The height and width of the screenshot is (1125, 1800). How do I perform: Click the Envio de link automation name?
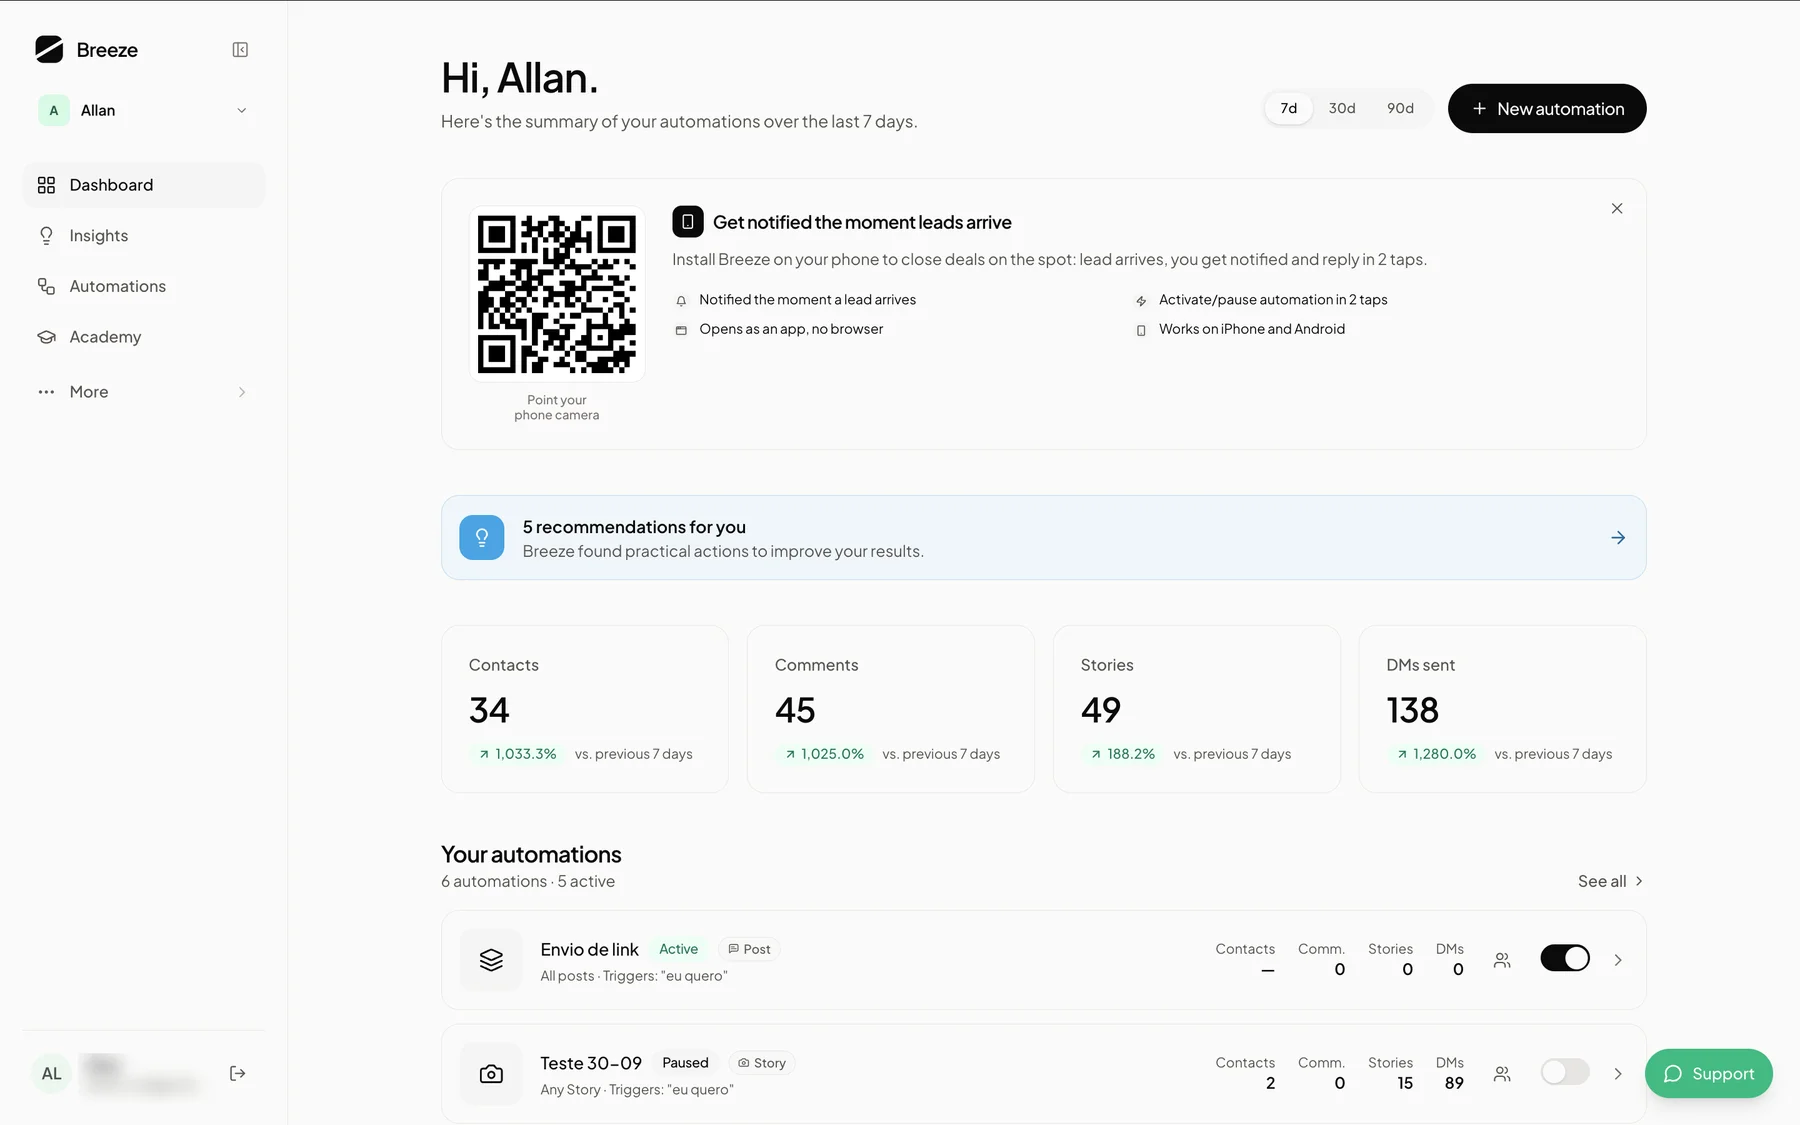589,949
